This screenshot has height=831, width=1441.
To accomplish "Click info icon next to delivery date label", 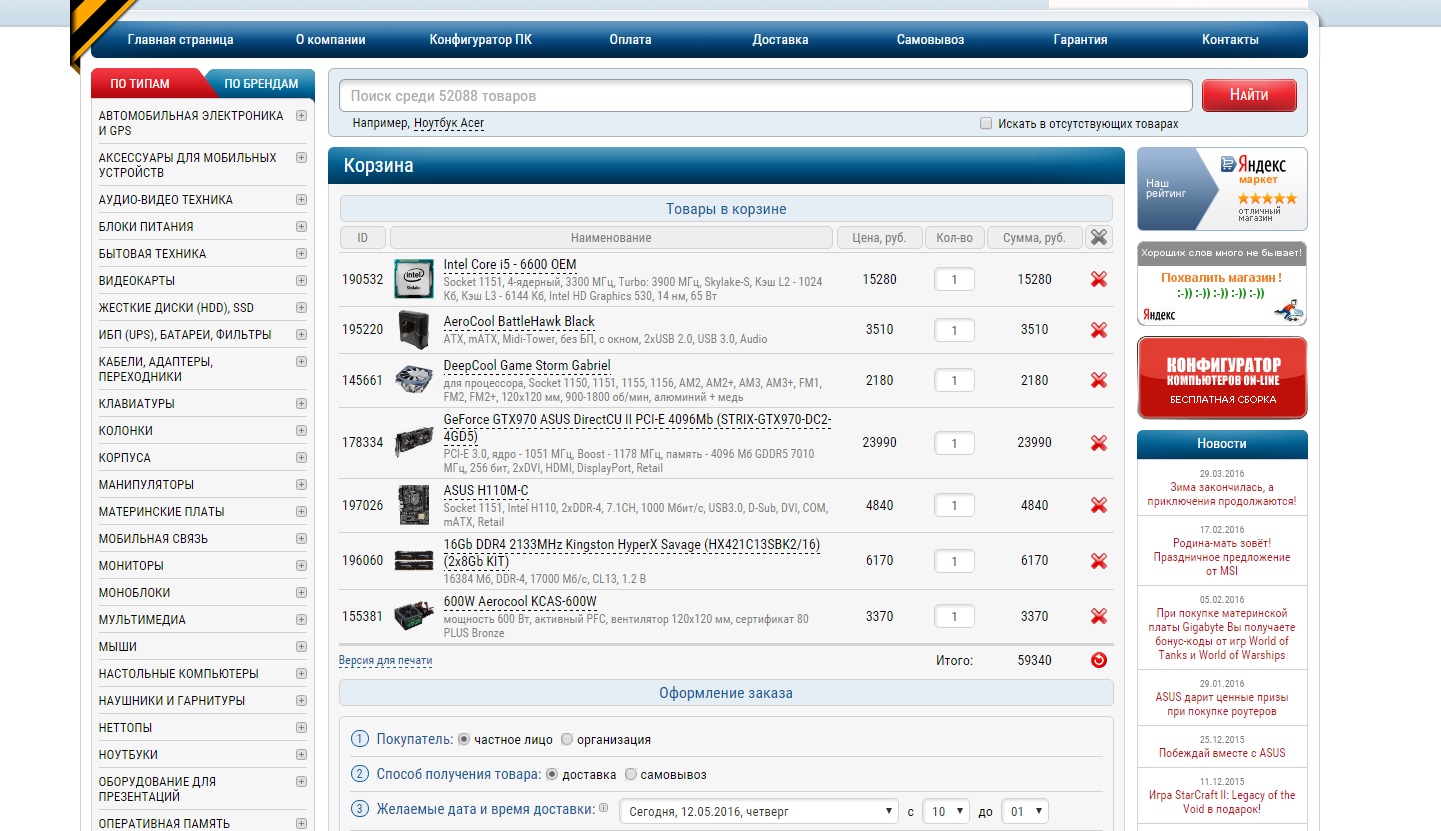I will [x=603, y=807].
